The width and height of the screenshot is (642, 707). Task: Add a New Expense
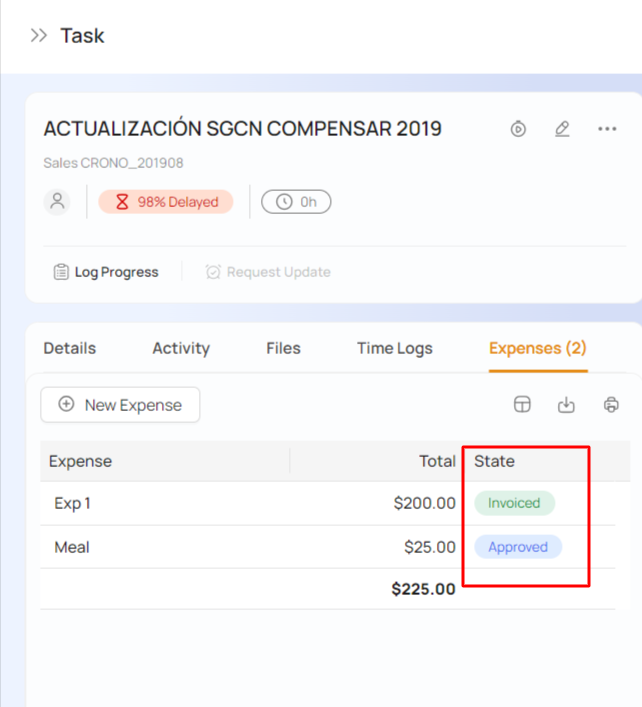pyautogui.click(x=120, y=405)
